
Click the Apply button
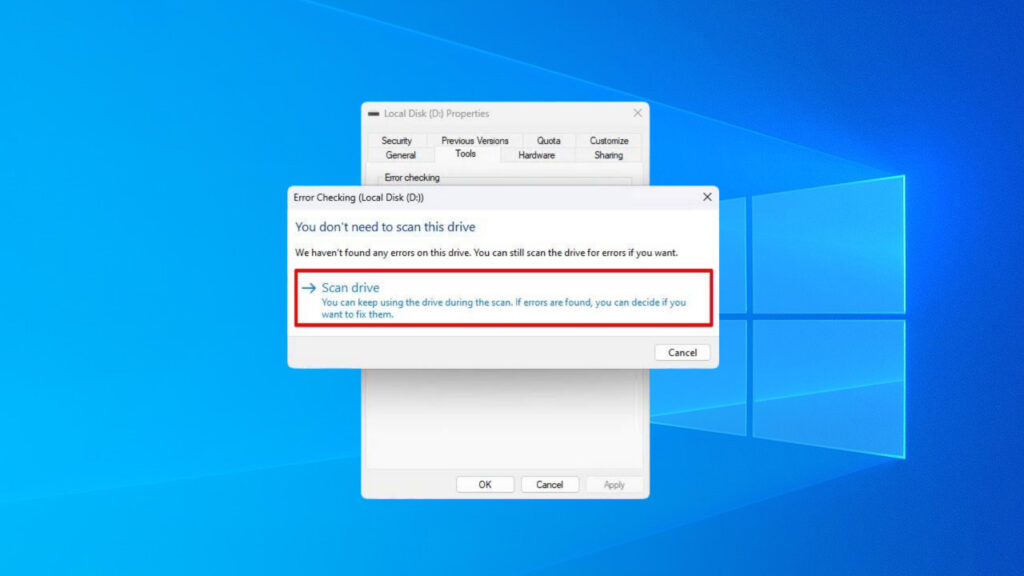click(613, 484)
